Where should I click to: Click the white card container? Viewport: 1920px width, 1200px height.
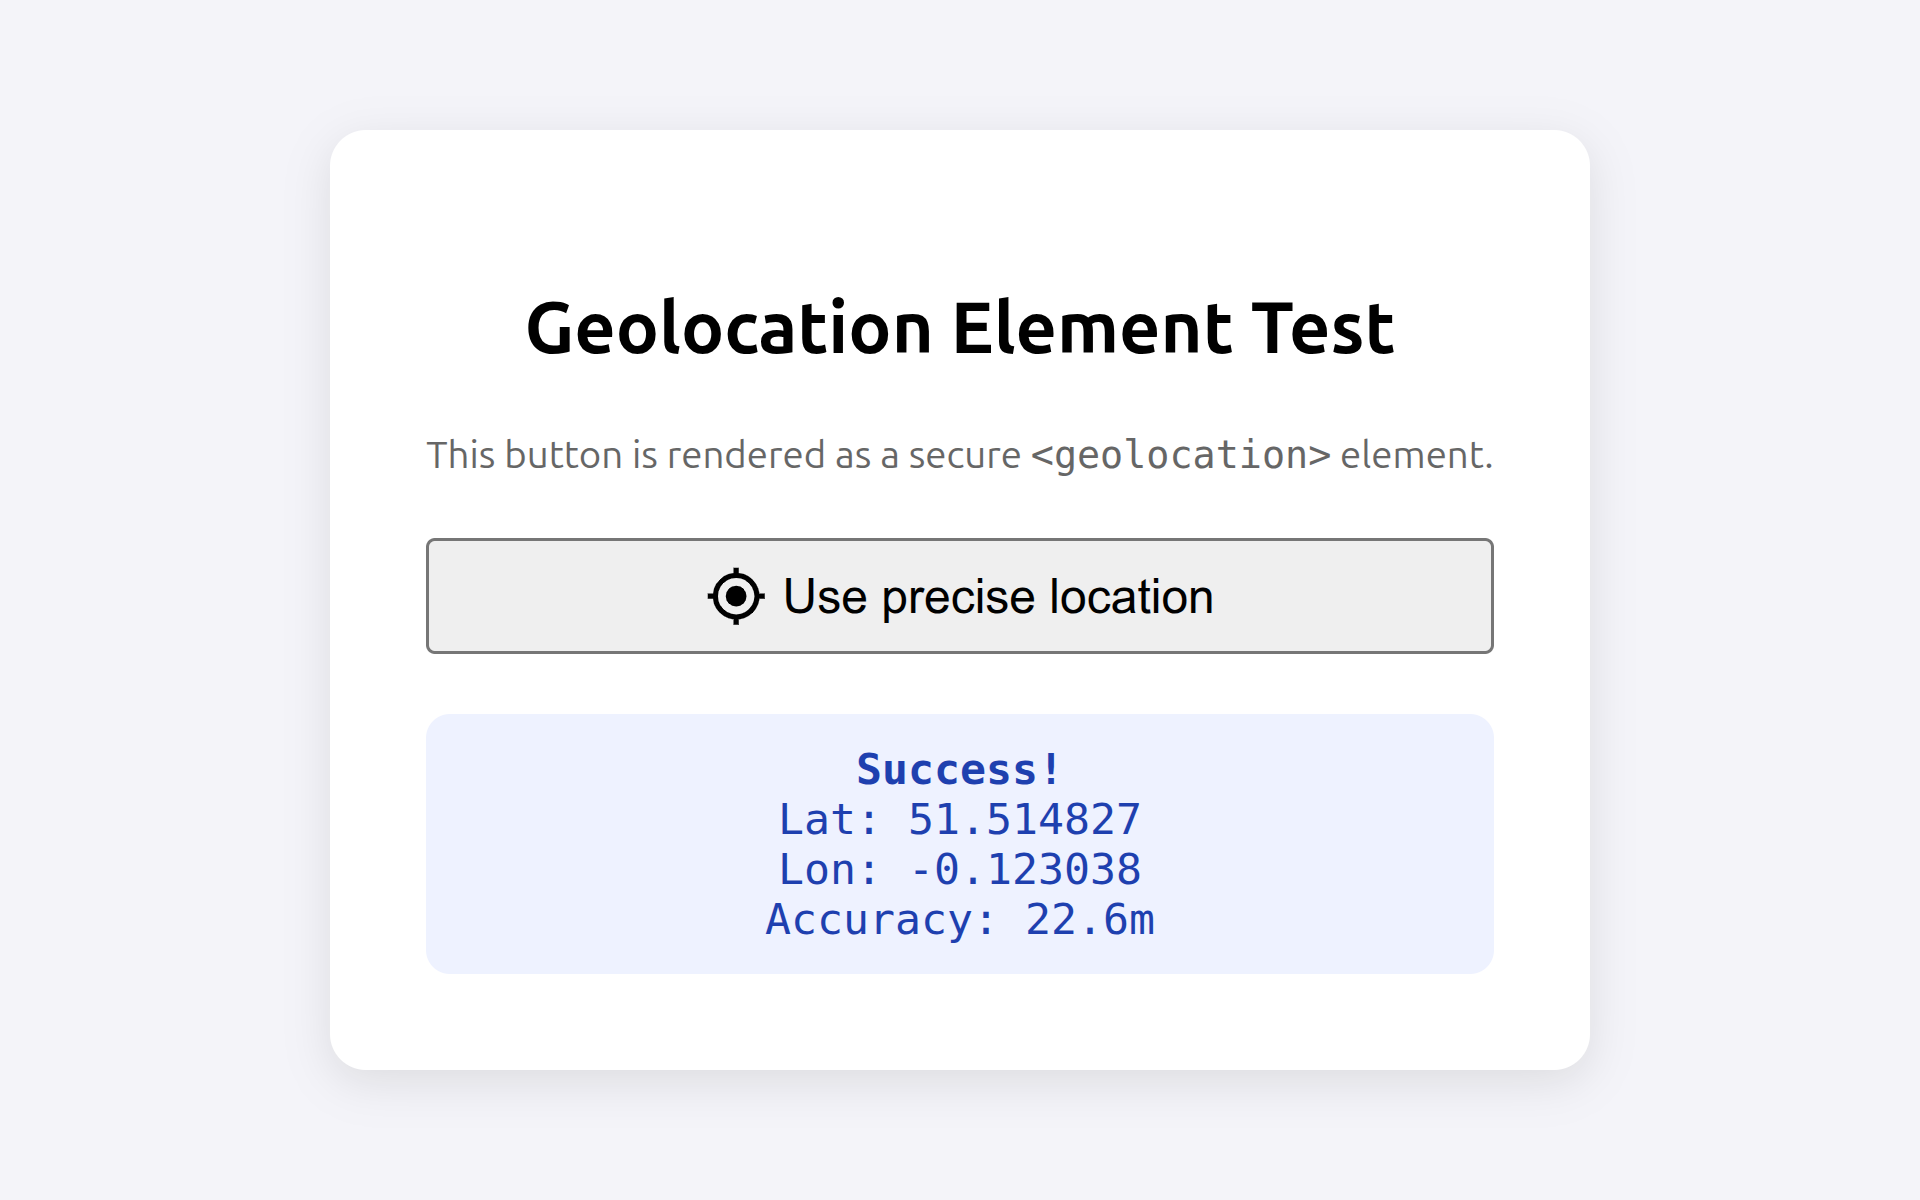(x=959, y=1020)
